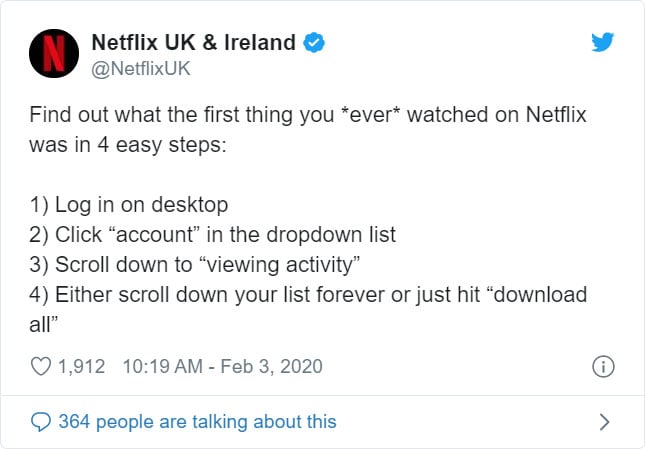
Task: Open the Netflix profile avatar
Action: coord(54,53)
